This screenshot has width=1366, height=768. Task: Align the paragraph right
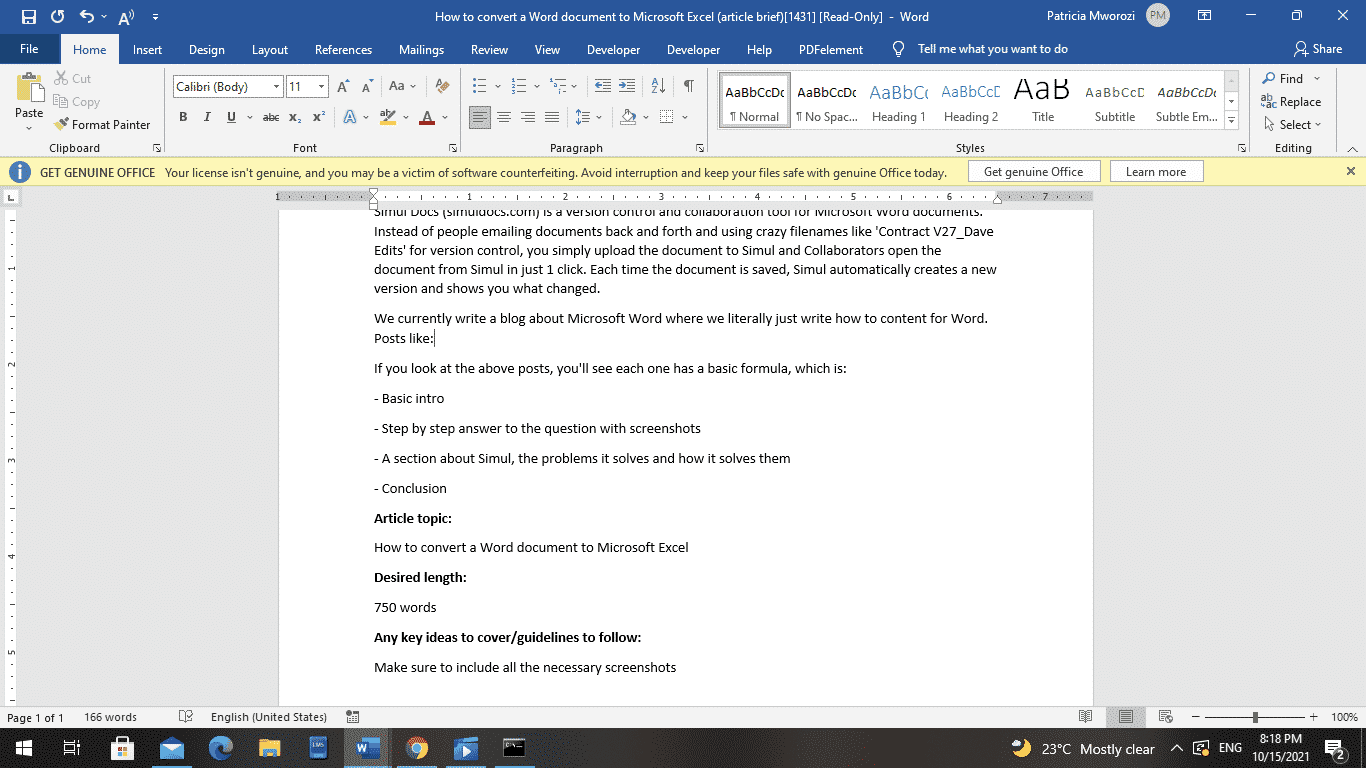point(528,117)
